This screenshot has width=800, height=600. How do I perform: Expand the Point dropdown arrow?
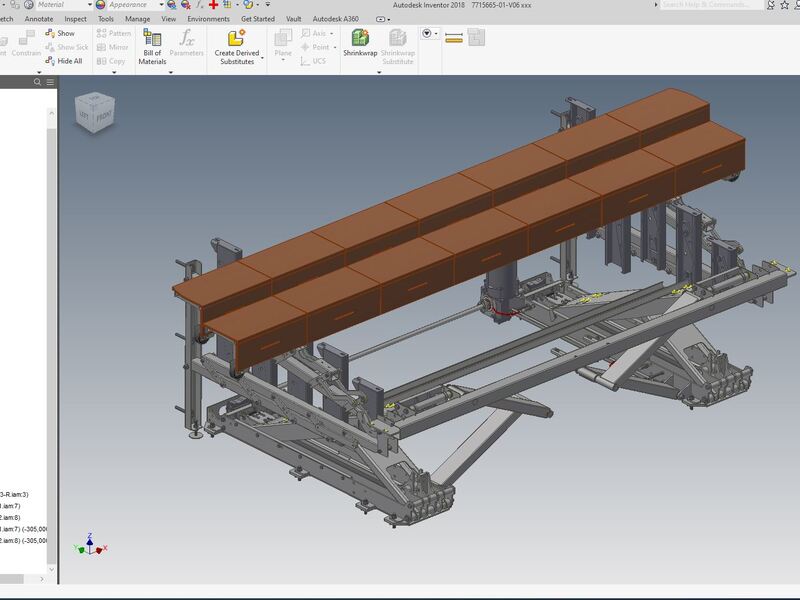click(335, 47)
